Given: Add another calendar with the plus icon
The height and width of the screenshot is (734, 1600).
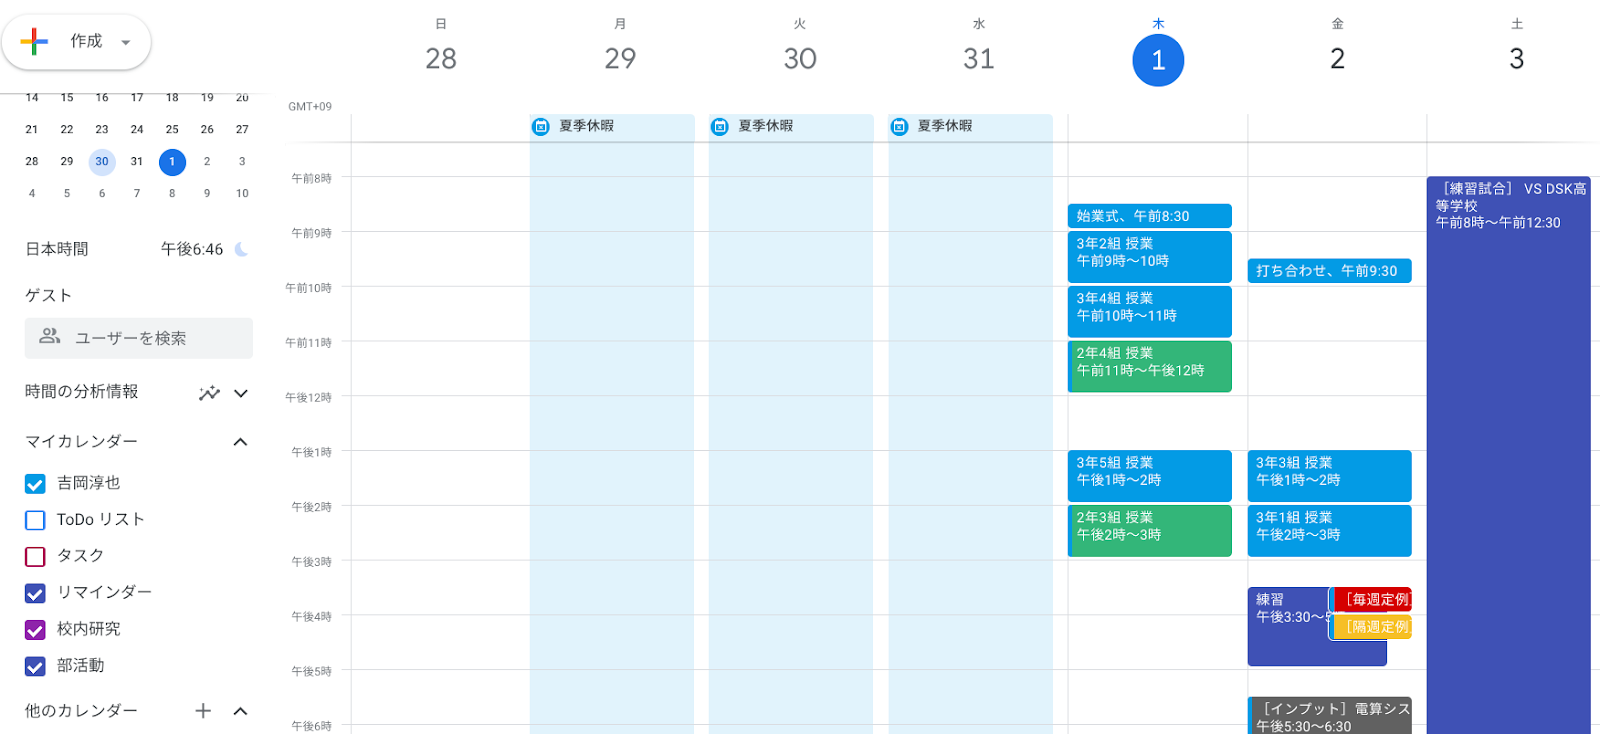Looking at the screenshot, I should (x=203, y=711).
